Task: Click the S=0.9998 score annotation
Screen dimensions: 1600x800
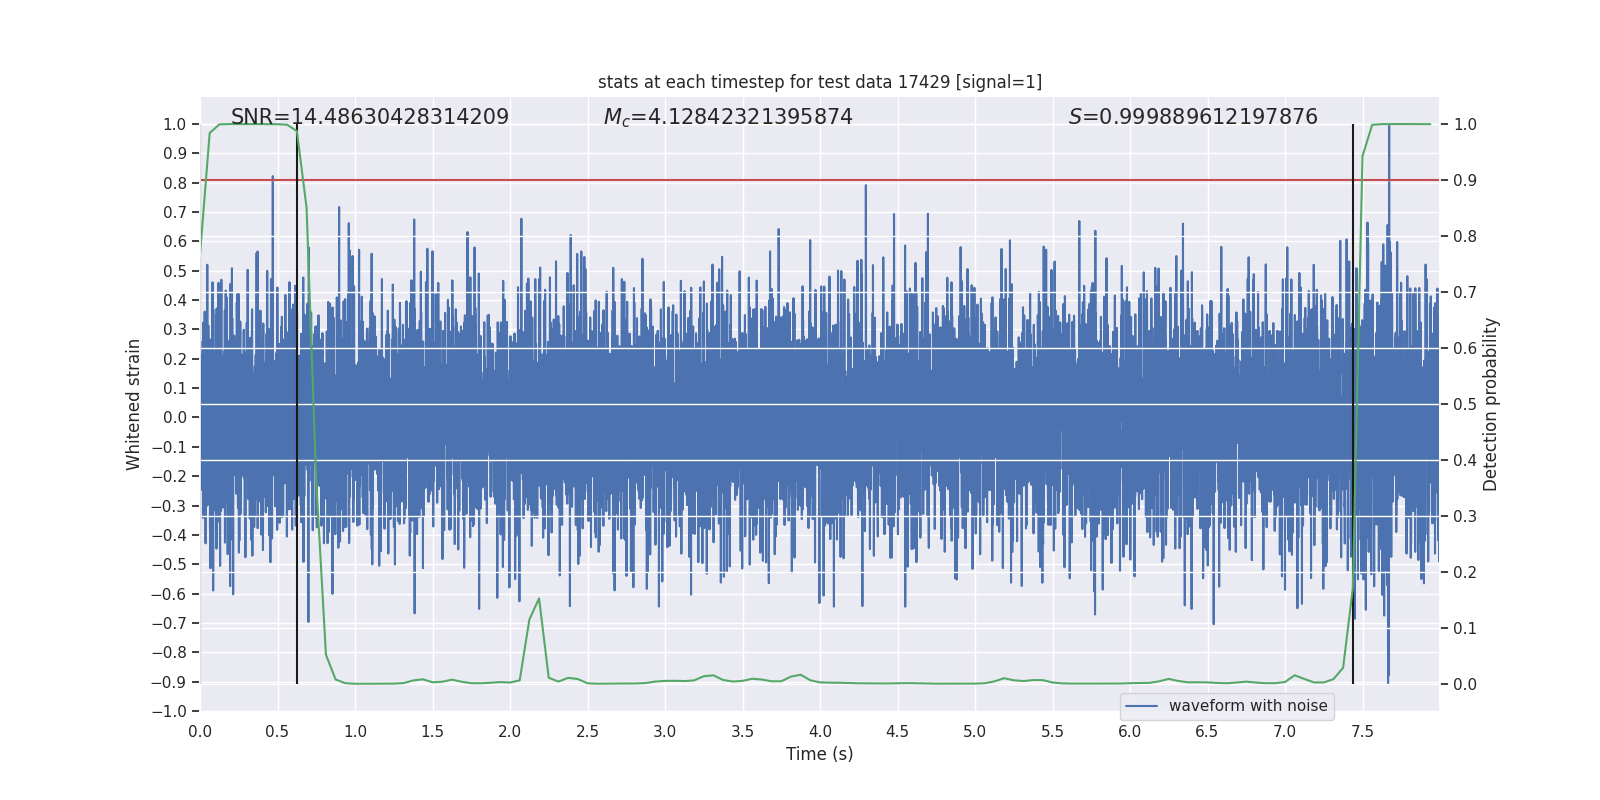Action: coord(1192,117)
